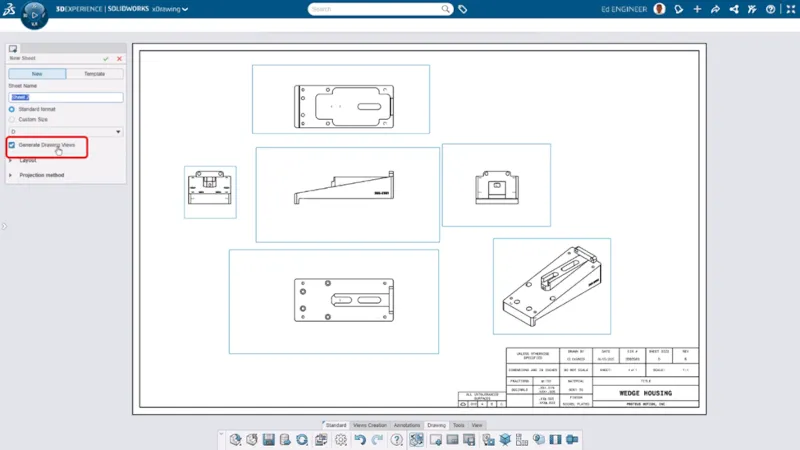Open the settings gear in bottom toolbar
Screen dimensions: 800x450
coord(341,439)
